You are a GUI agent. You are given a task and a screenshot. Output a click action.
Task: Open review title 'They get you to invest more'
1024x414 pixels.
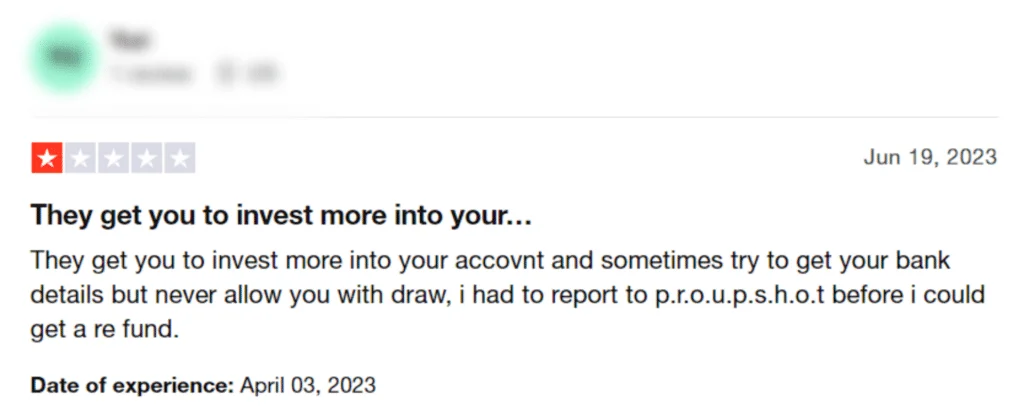click(281, 215)
